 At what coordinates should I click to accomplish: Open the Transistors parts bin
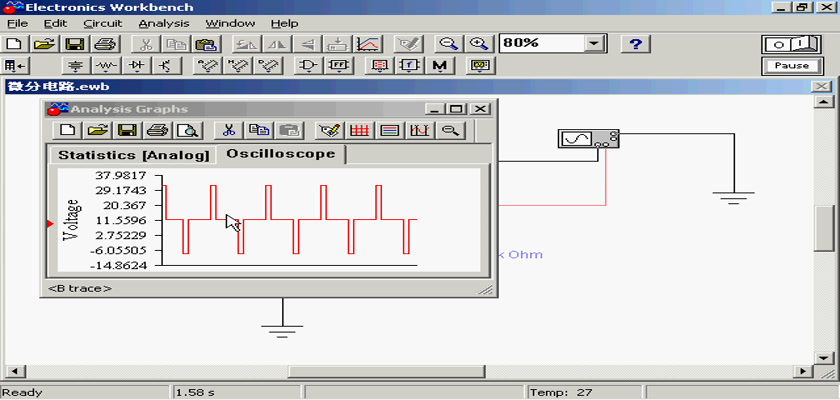[167, 66]
